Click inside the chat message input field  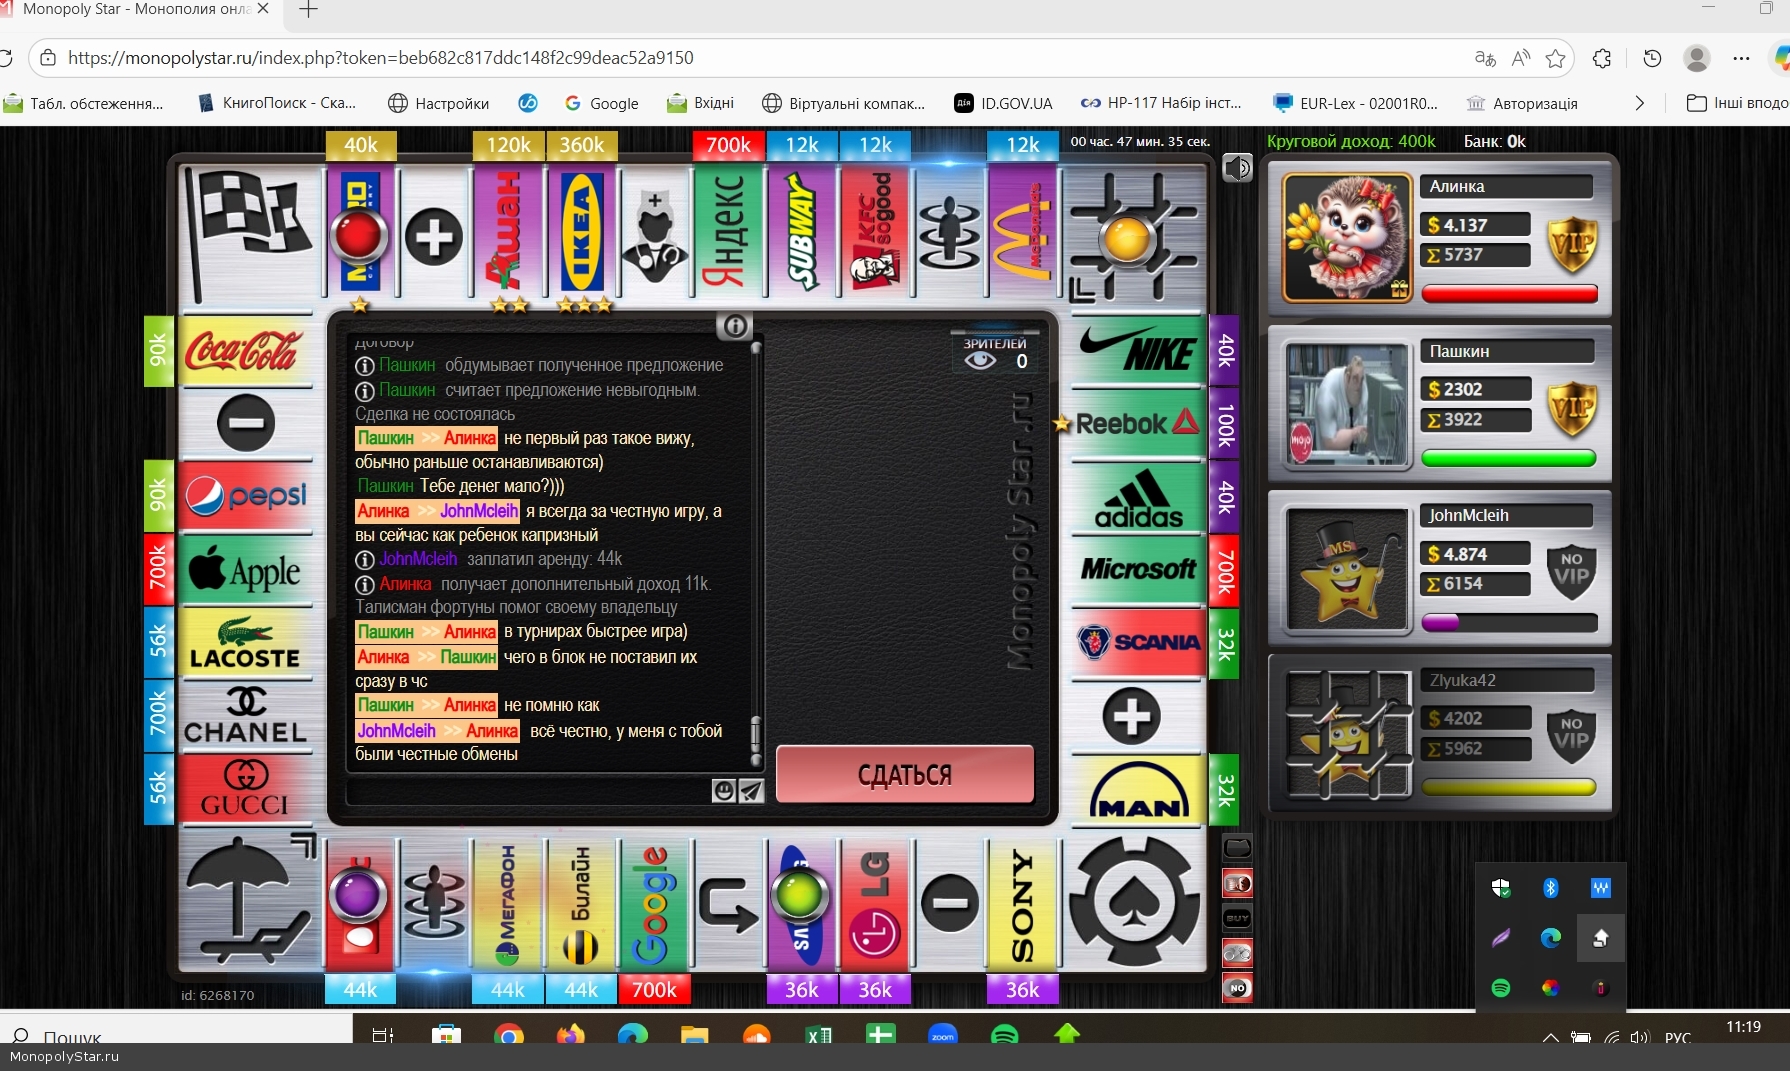click(528, 791)
